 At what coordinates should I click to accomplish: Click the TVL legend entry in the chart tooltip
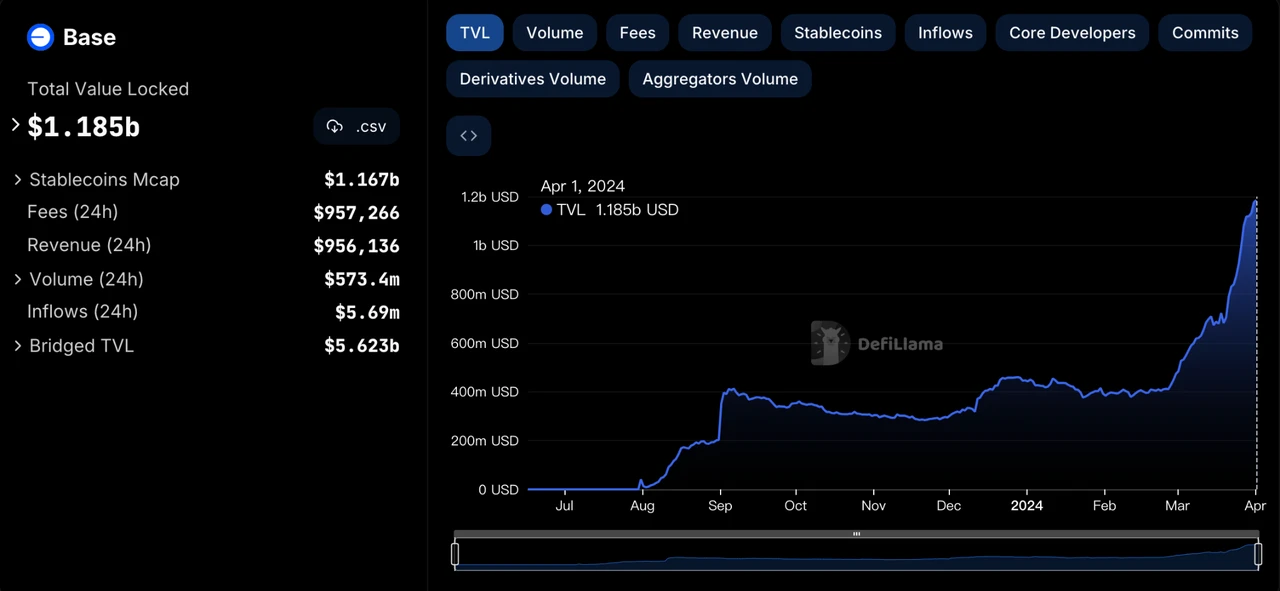coord(610,210)
